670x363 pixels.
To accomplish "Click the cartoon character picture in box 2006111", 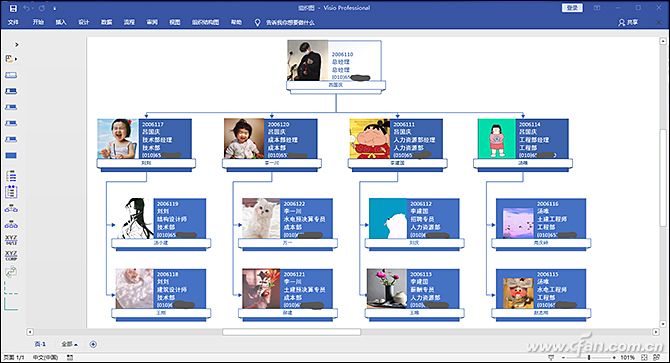I will (x=370, y=139).
